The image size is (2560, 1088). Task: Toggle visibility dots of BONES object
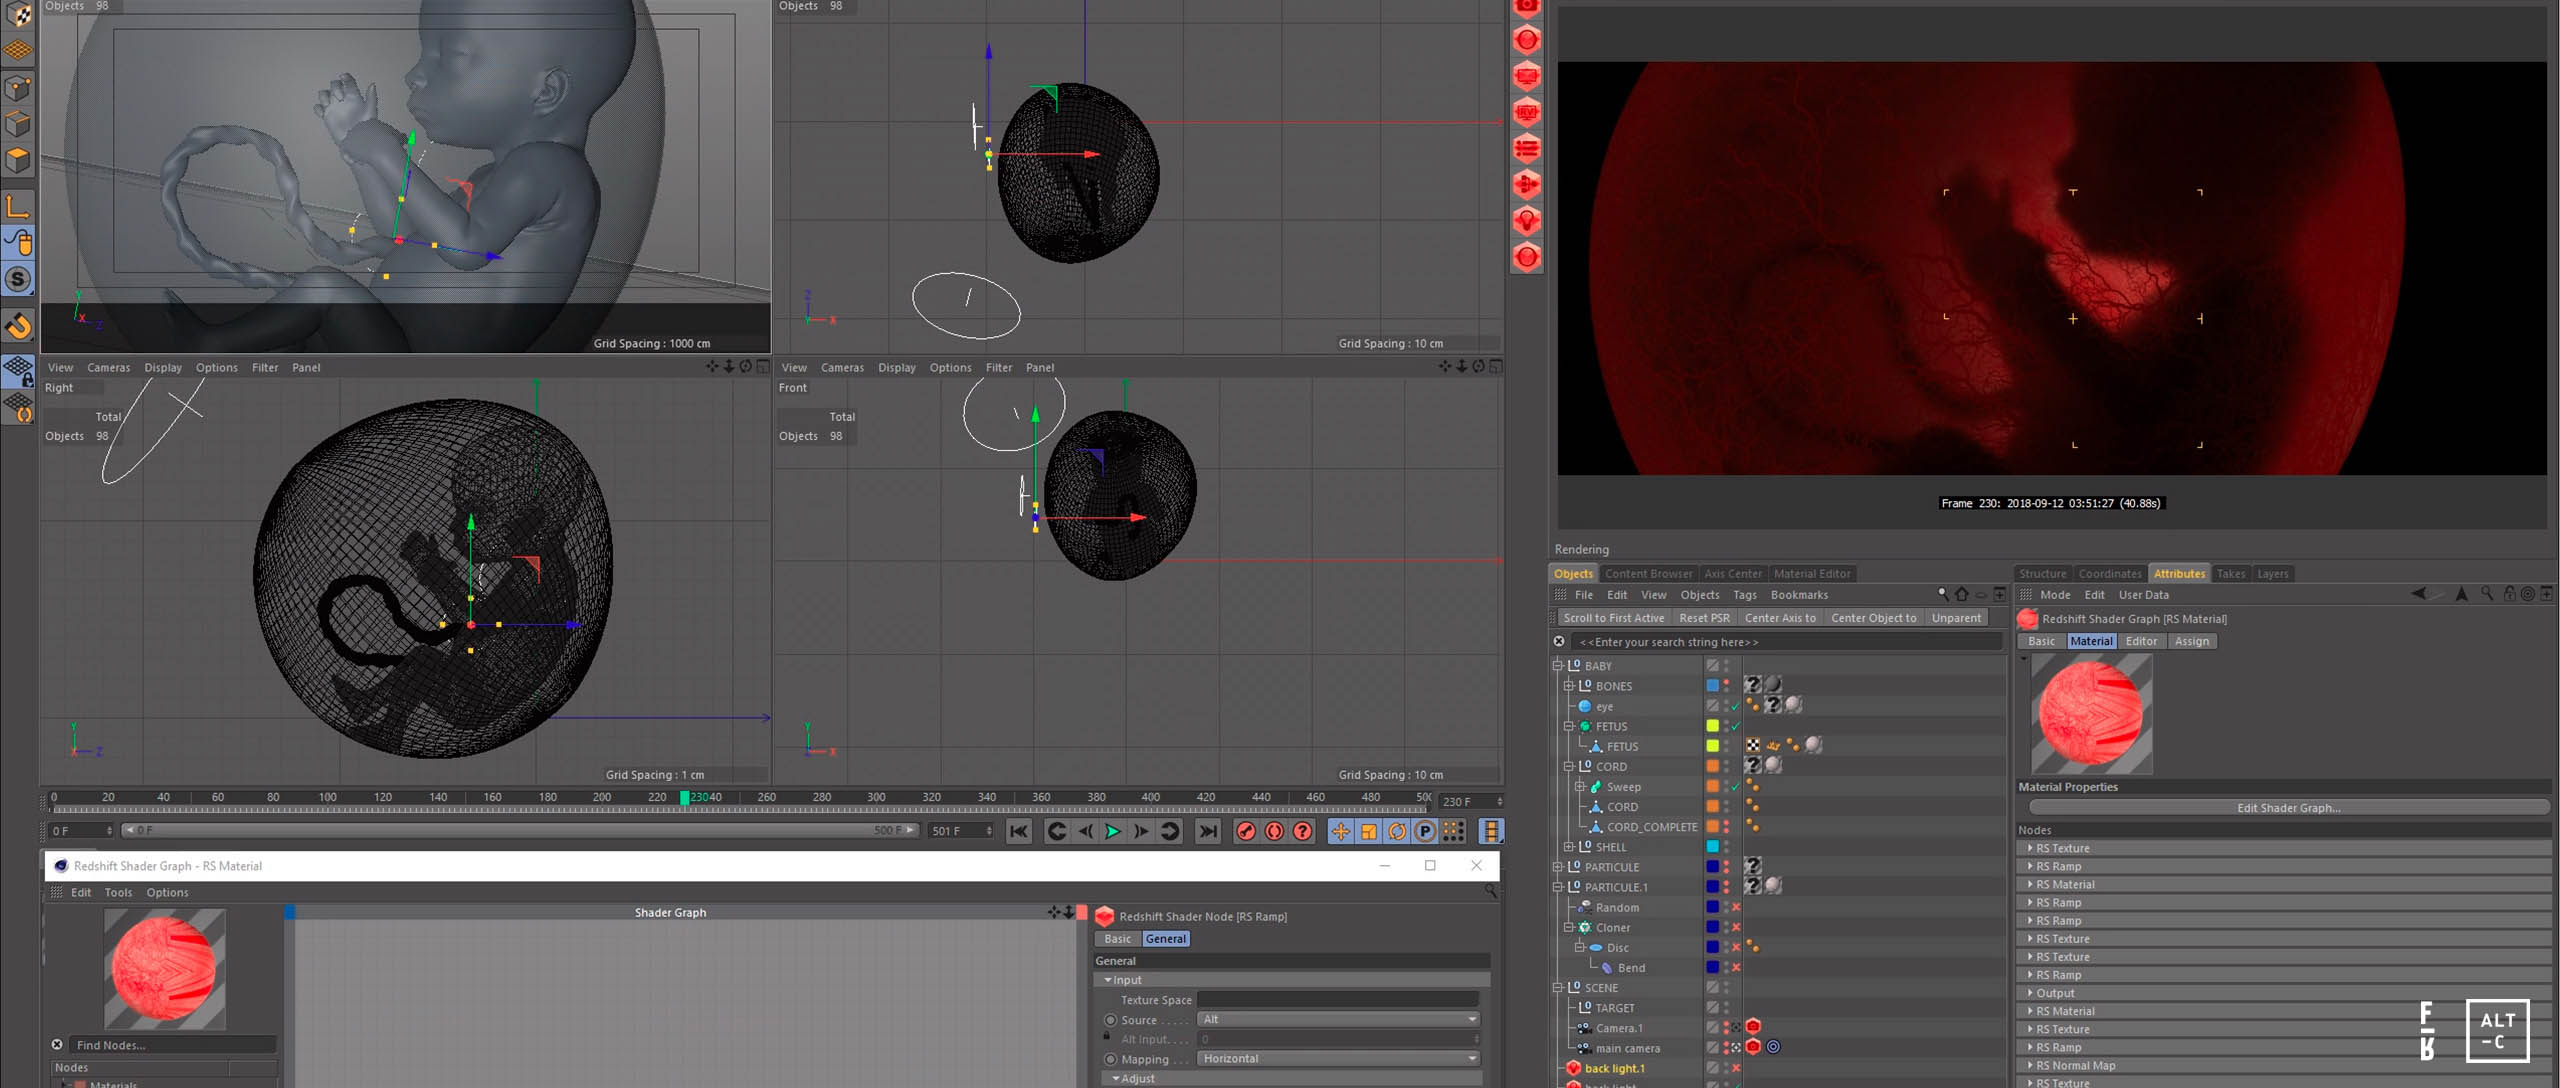click(1726, 686)
